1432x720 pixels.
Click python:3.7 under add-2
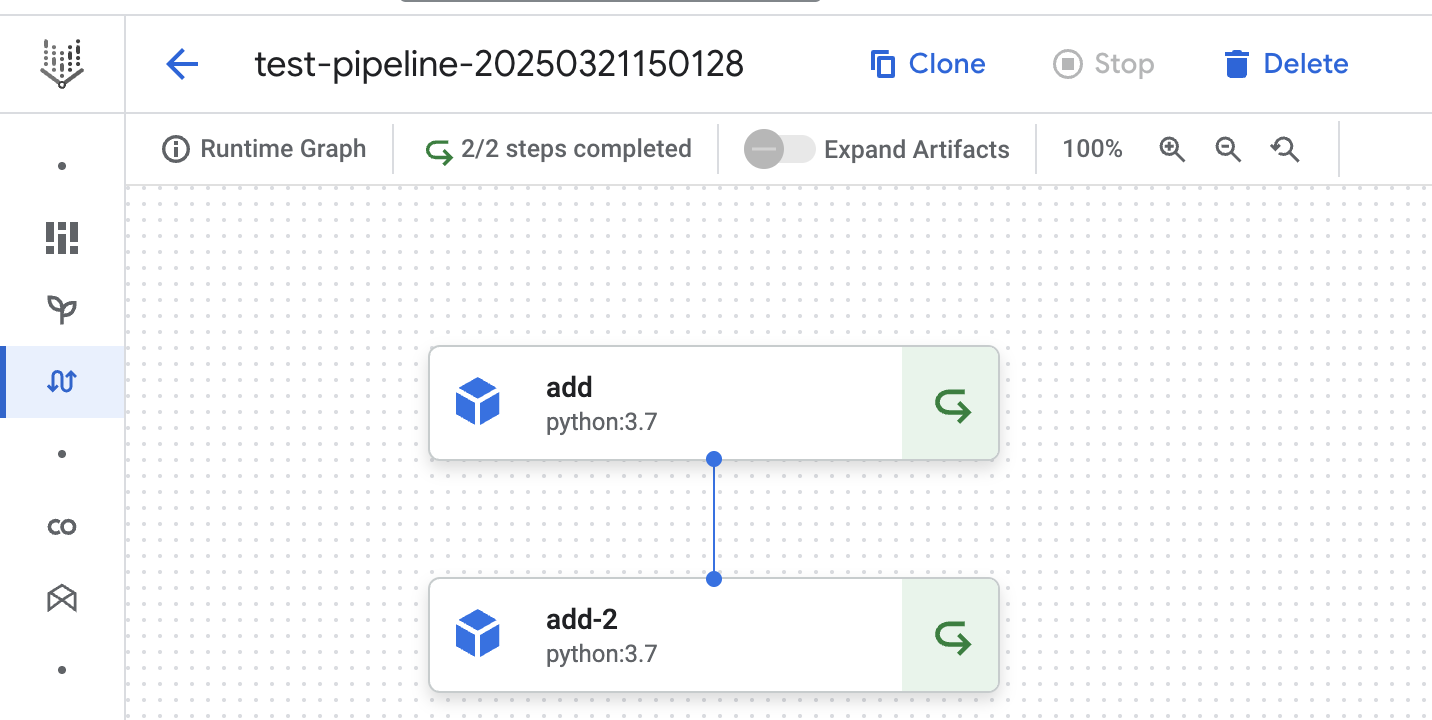601,654
